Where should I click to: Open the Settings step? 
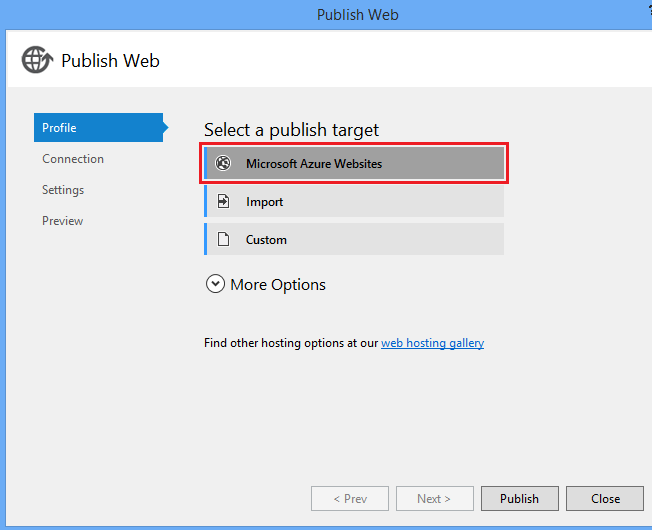click(63, 190)
